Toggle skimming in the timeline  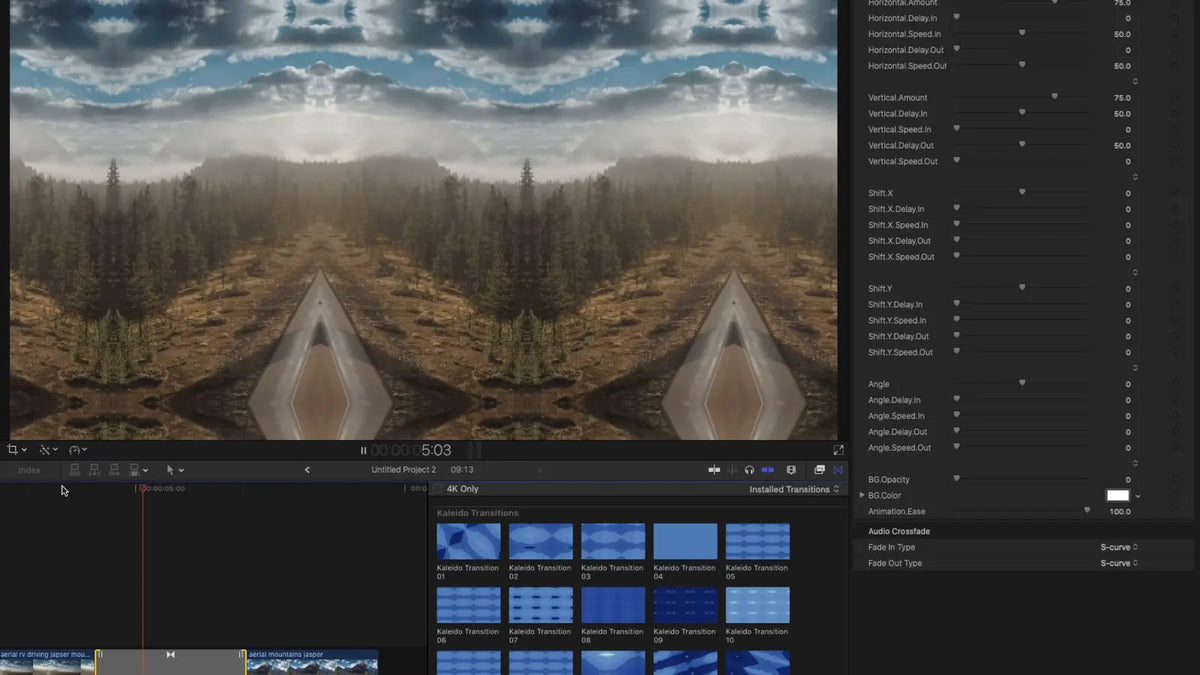714,470
